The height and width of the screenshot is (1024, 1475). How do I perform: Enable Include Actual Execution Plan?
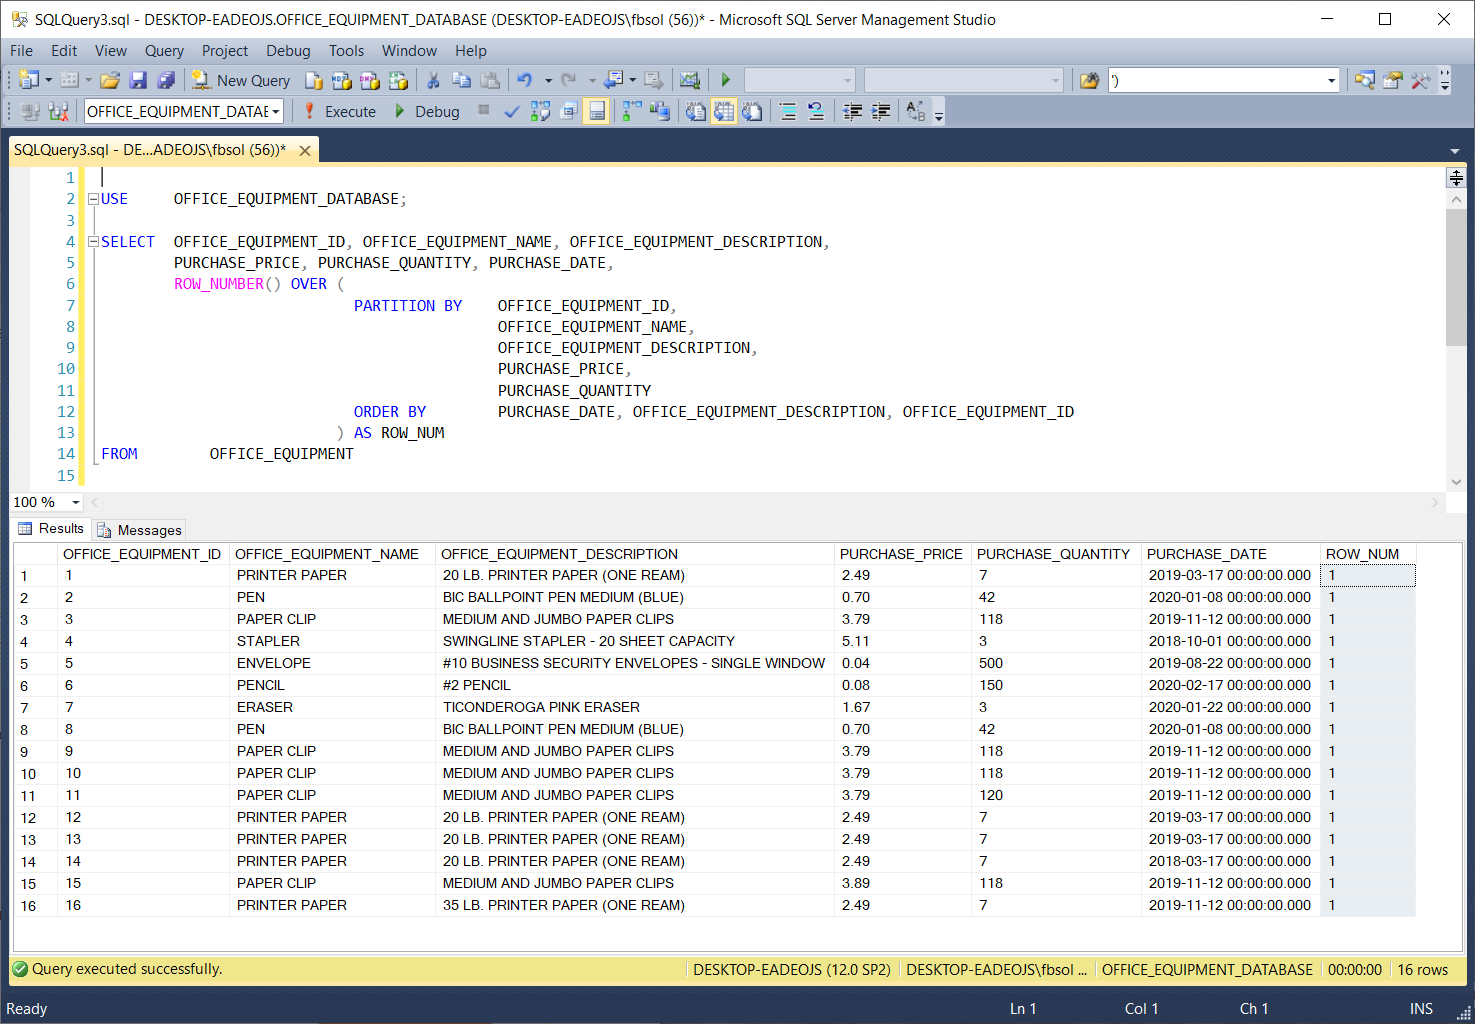(x=632, y=111)
